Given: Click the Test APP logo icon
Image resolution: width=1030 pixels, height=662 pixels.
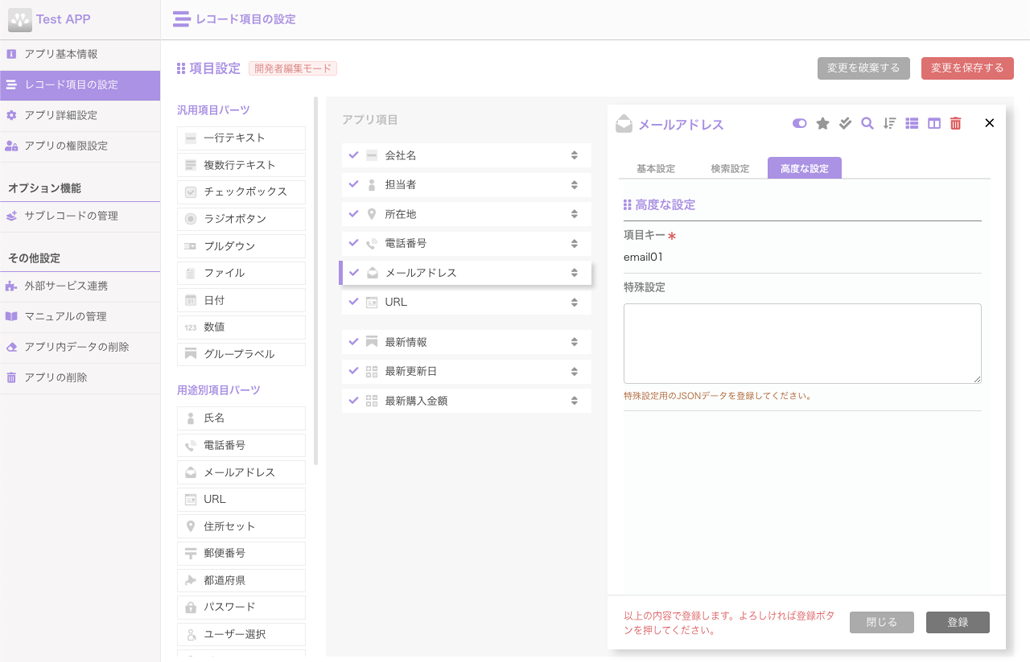Looking at the screenshot, I should (20, 20).
